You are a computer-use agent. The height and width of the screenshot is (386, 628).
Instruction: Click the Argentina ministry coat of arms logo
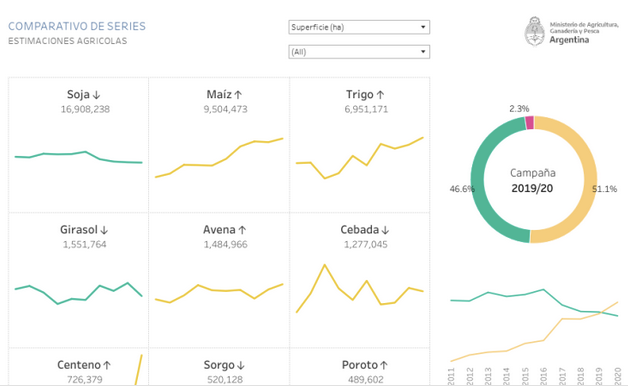point(535,31)
